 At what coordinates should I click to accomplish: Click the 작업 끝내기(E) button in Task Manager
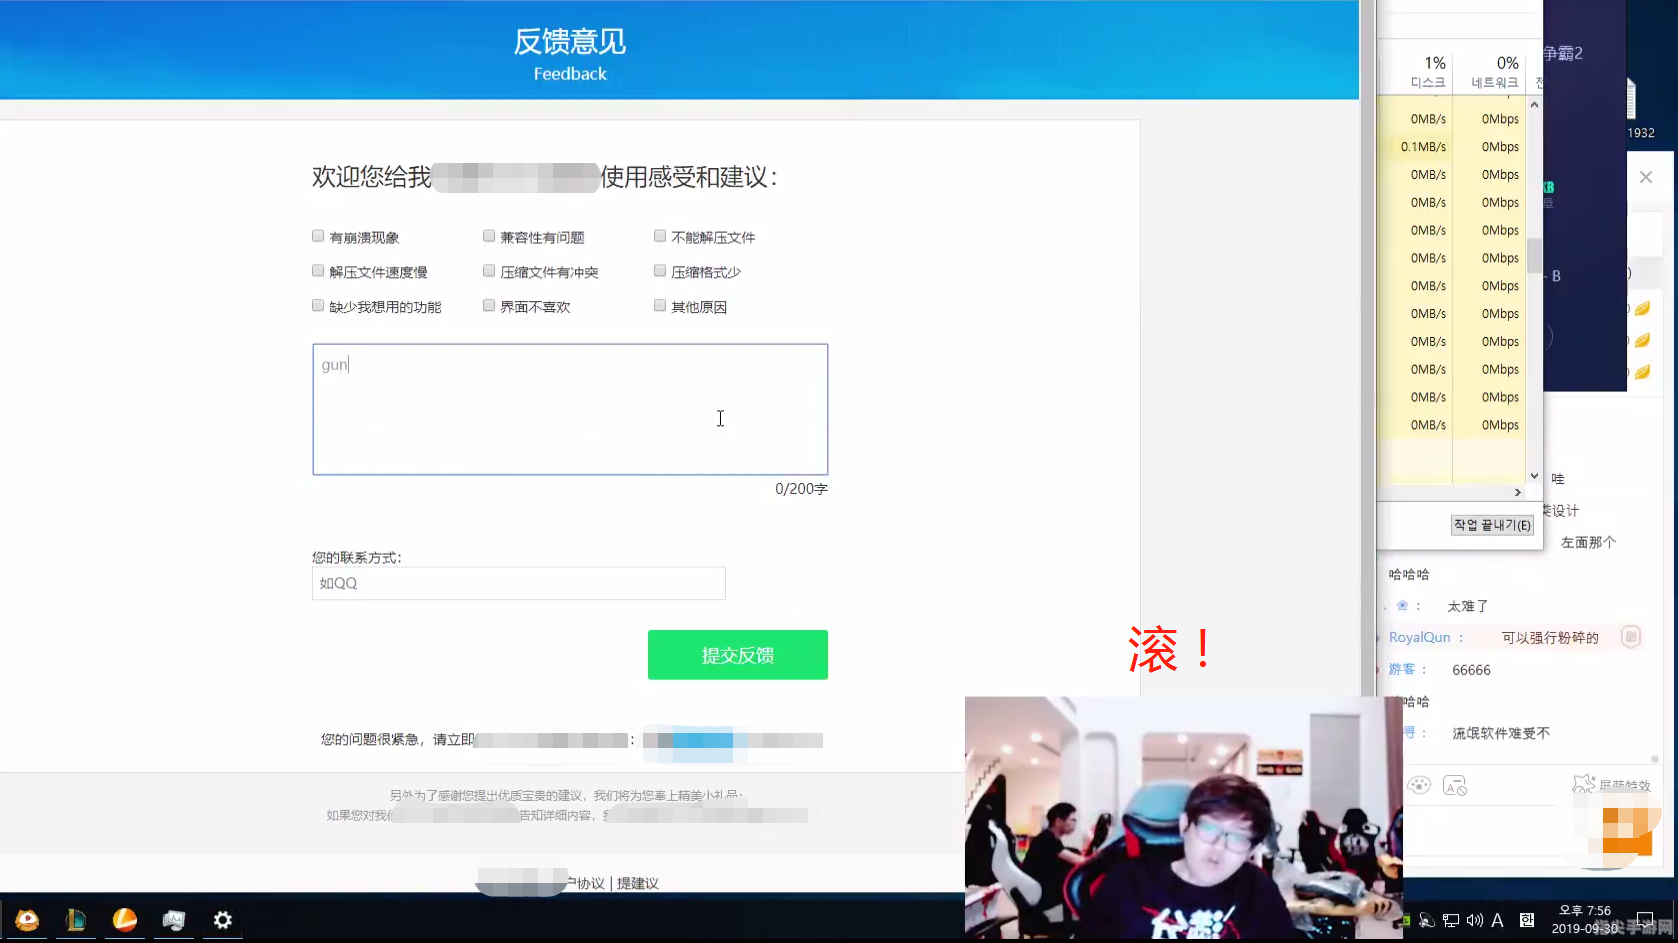(1493, 525)
